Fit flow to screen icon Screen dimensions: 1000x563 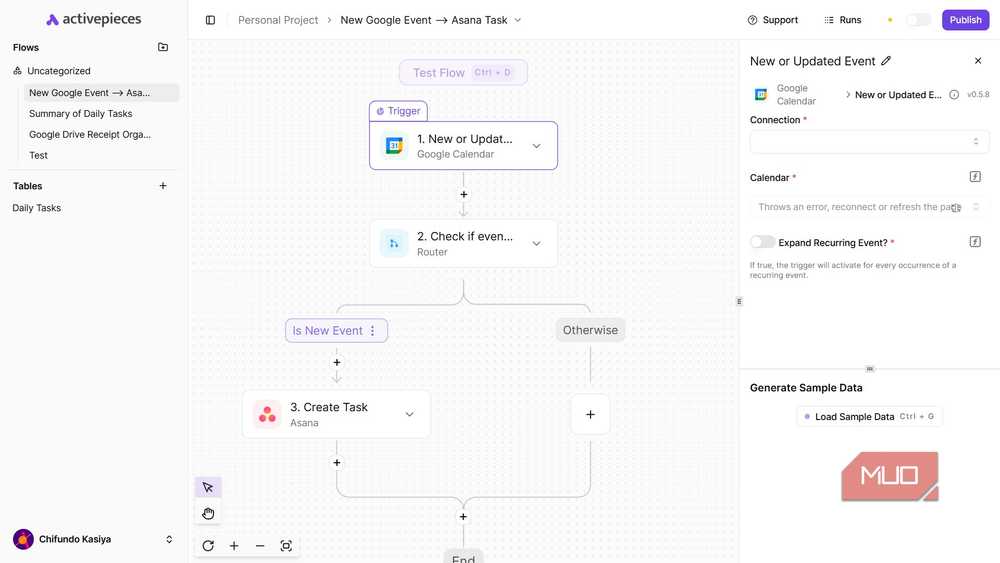pos(286,546)
